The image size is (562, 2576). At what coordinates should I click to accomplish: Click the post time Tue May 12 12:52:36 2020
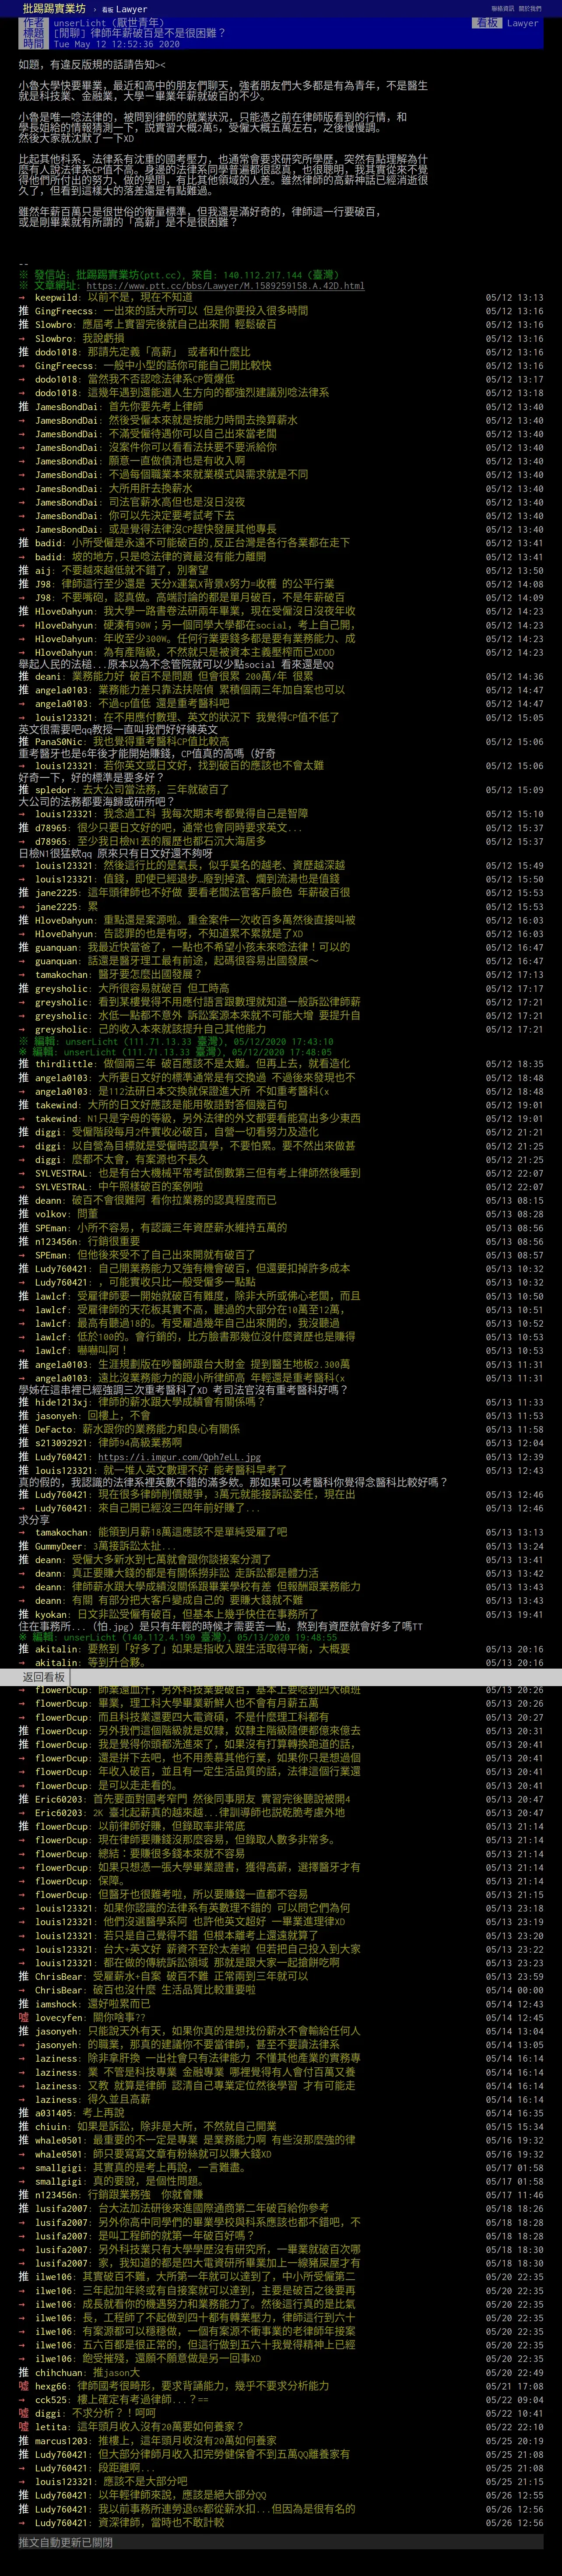tap(117, 44)
